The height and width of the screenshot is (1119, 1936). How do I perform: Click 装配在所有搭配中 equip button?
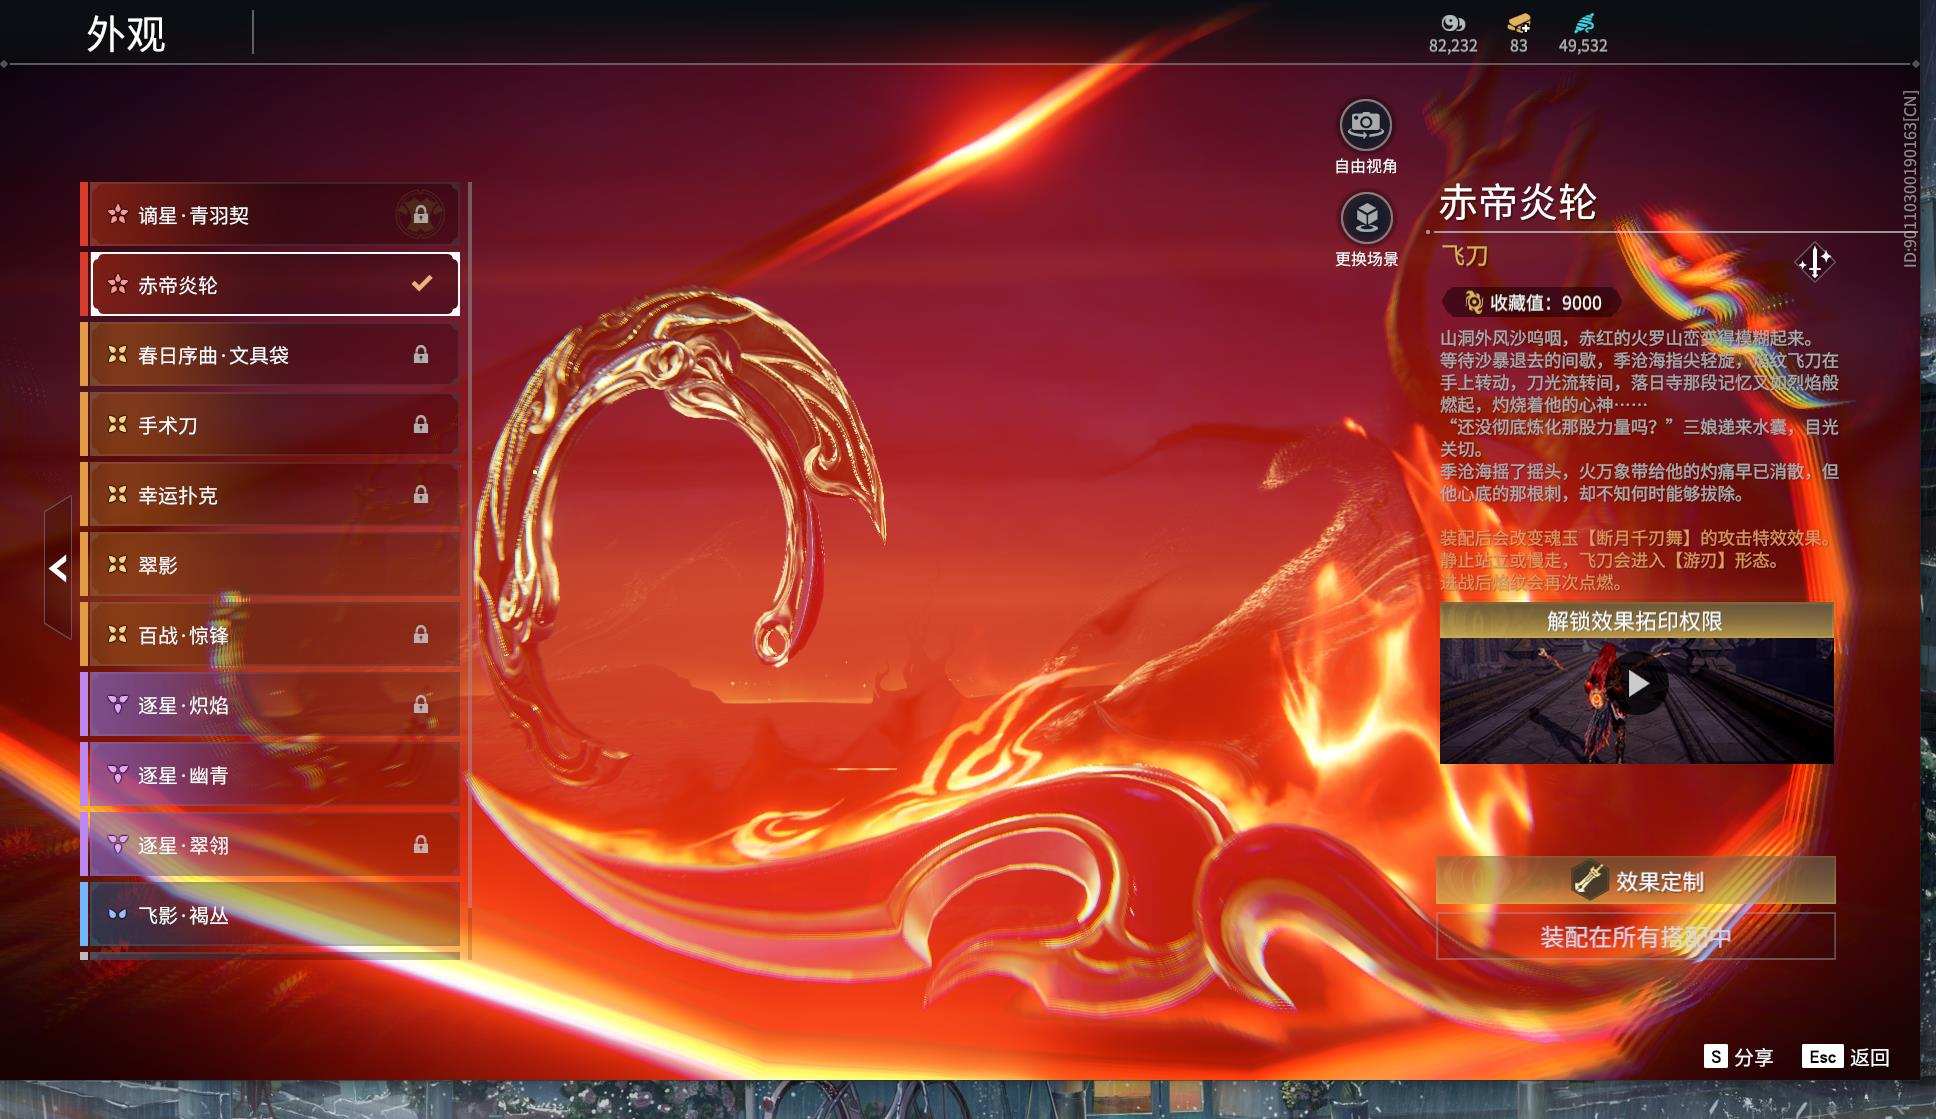click(x=1636, y=936)
